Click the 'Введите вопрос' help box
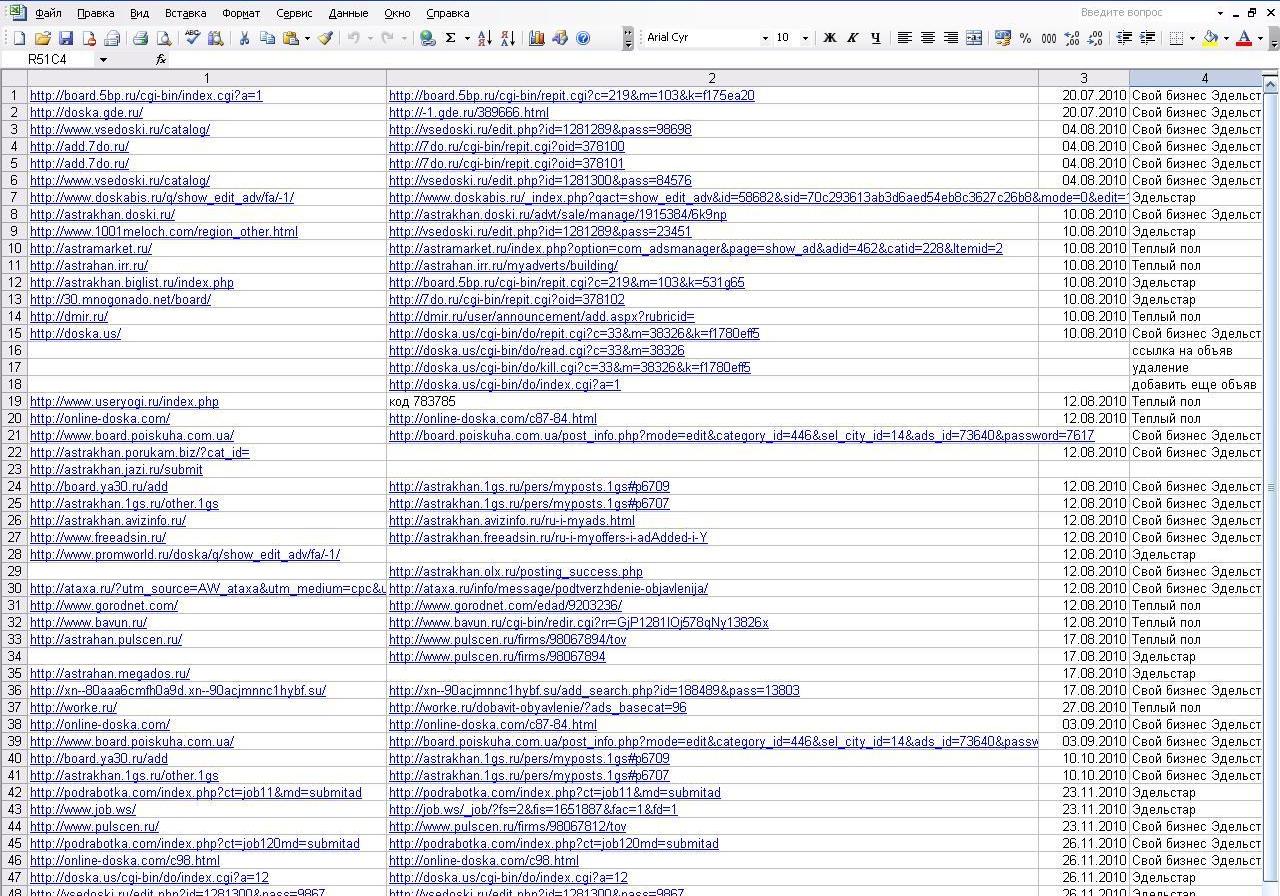 click(x=1144, y=13)
